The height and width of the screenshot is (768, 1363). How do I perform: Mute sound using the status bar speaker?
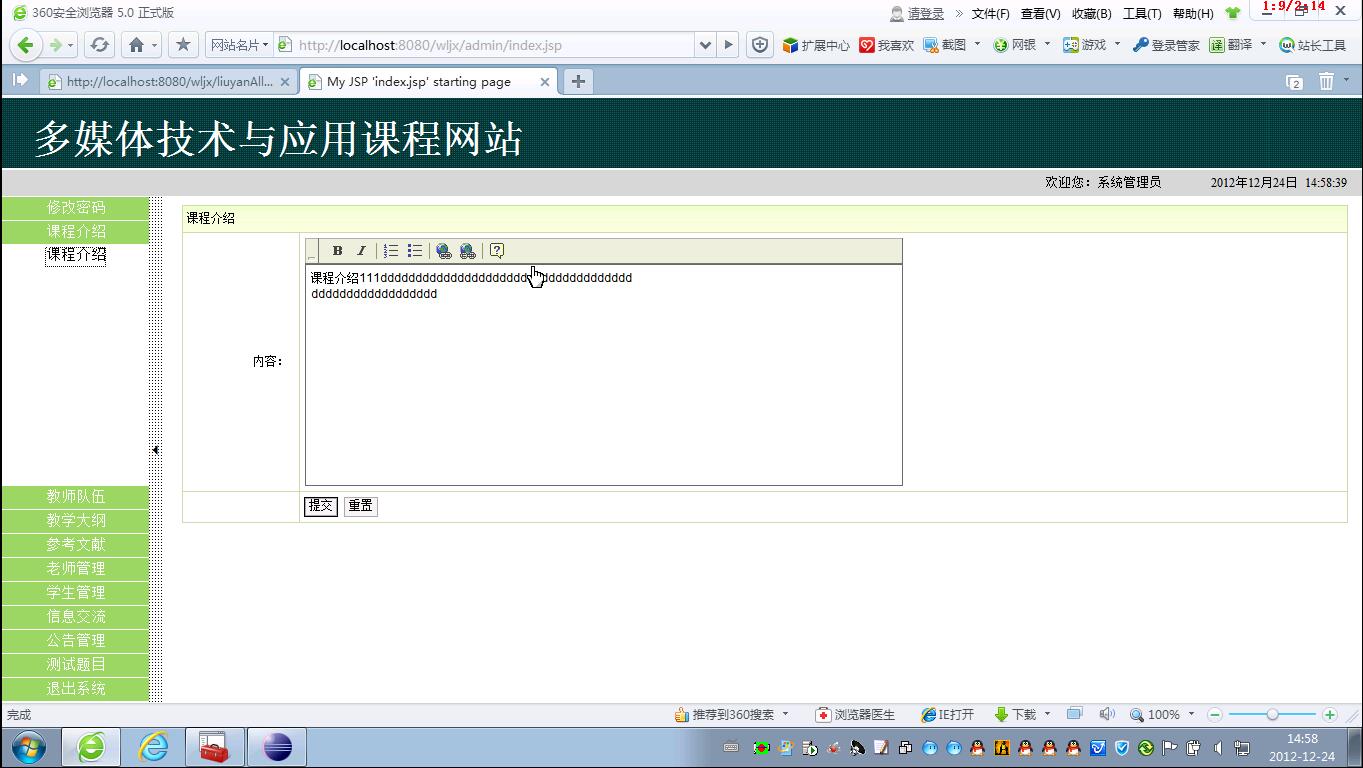1106,714
